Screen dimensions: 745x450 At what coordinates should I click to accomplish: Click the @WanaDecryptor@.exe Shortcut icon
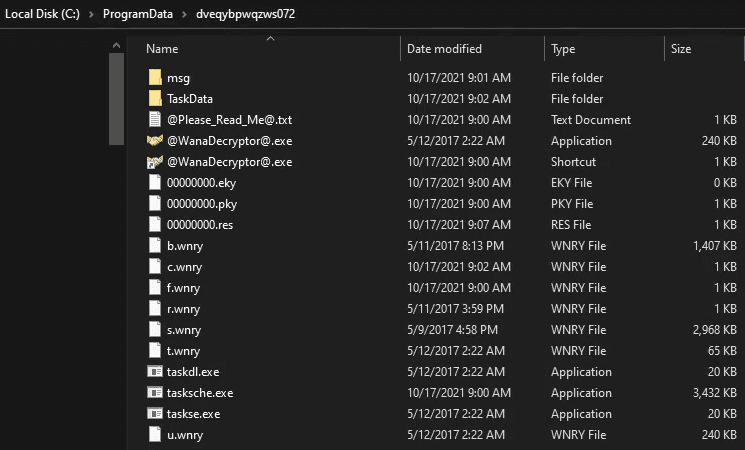coord(154,162)
